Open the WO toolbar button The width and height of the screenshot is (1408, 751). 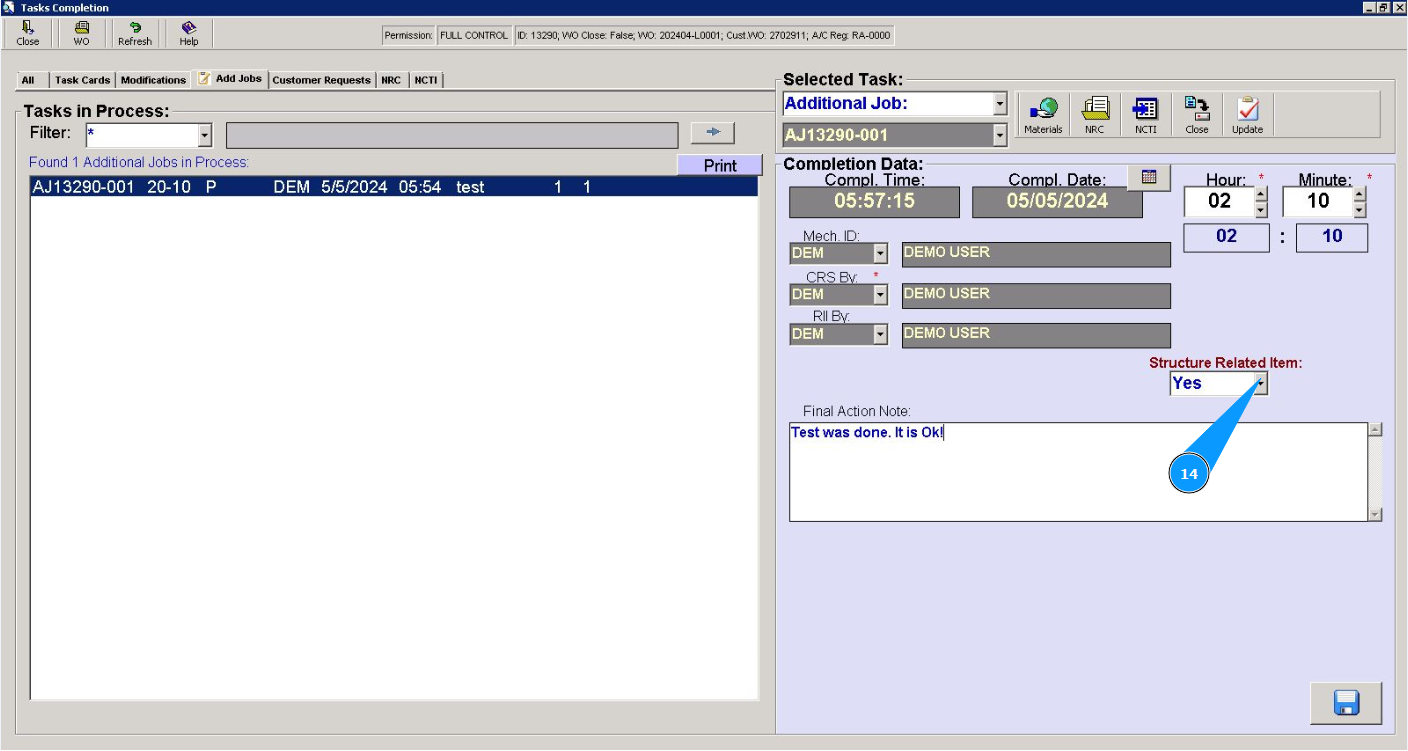81,33
